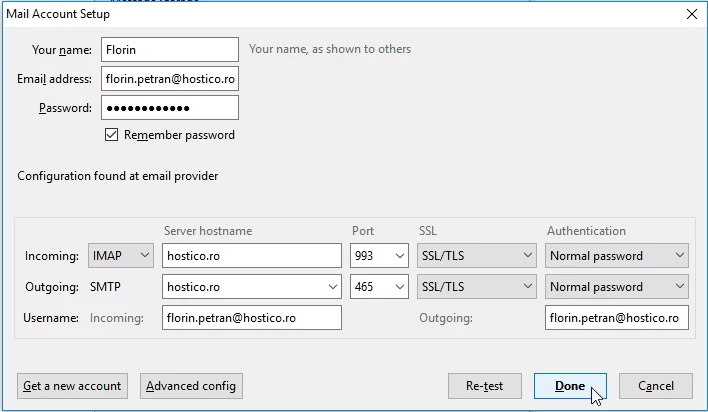Image resolution: width=708 pixels, height=412 pixels.
Task: Close the Mail Account Setup dialog
Action: [x=691, y=14]
